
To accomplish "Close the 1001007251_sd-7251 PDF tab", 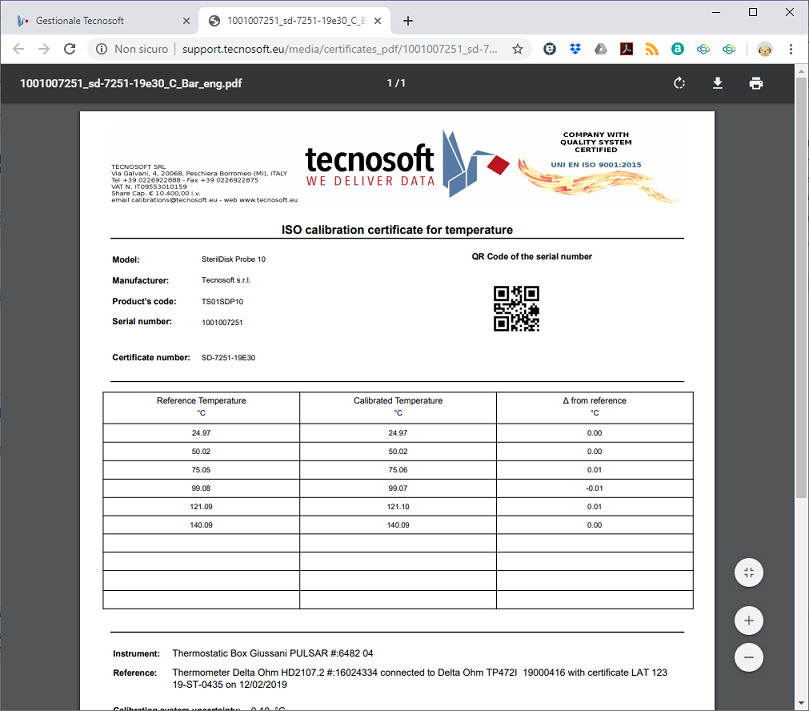I will [x=378, y=21].
